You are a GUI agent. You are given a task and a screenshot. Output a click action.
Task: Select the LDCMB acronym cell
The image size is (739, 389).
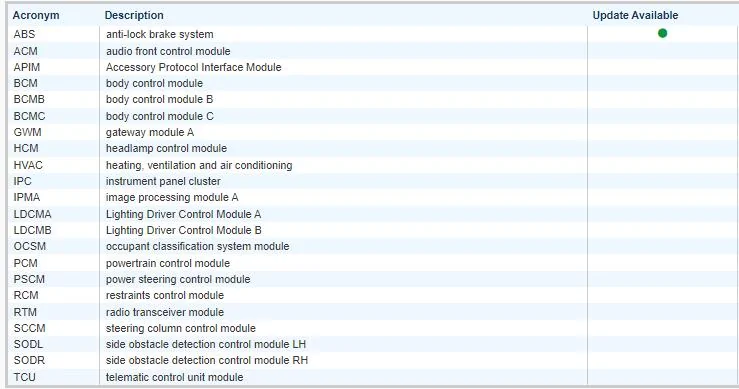click(32, 230)
